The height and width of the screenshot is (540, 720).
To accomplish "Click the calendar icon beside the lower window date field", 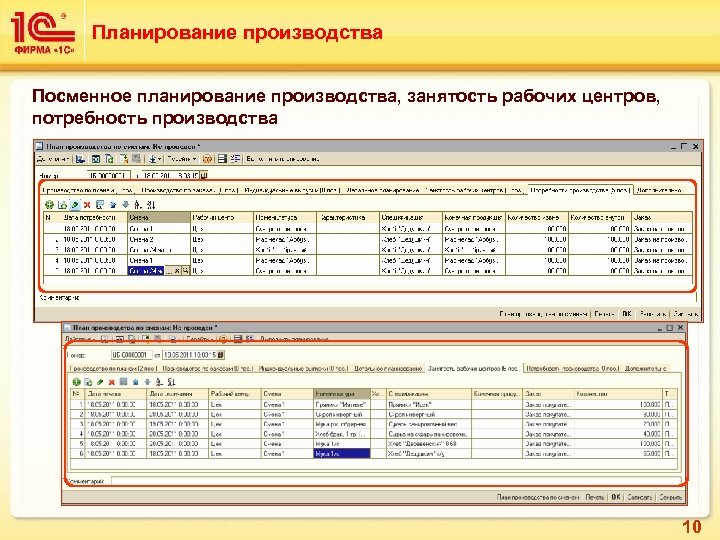I will coord(221,354).
